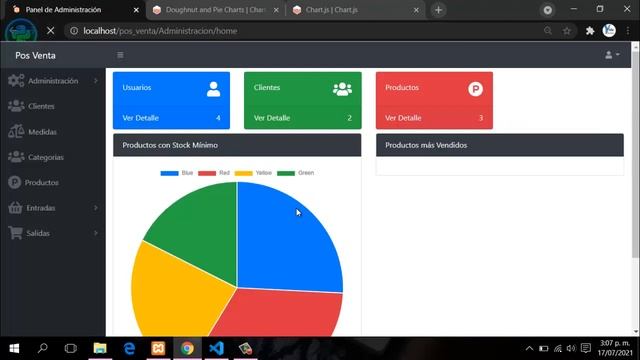The image size is (640, 360).
Task: Open Clientes from the sidebar
Action: click(x=41, y=106)
